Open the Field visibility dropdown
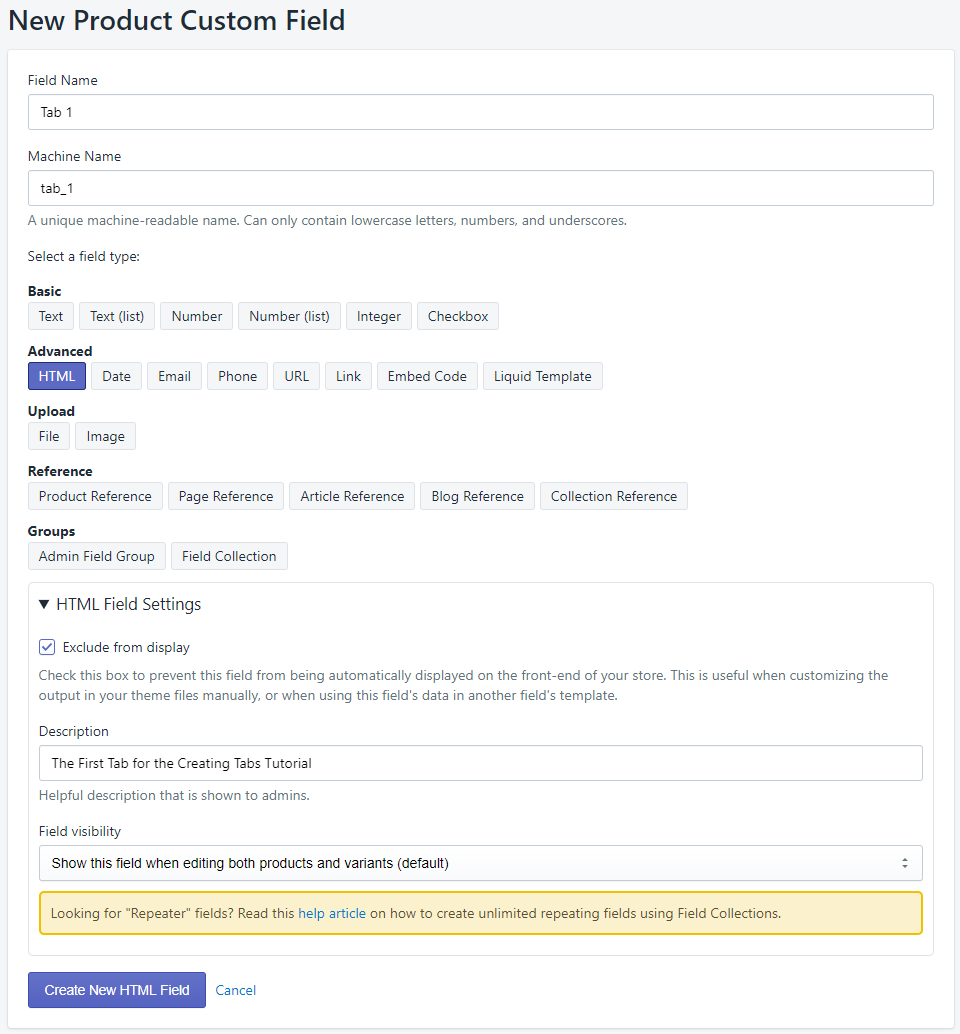 click(480, 863)
